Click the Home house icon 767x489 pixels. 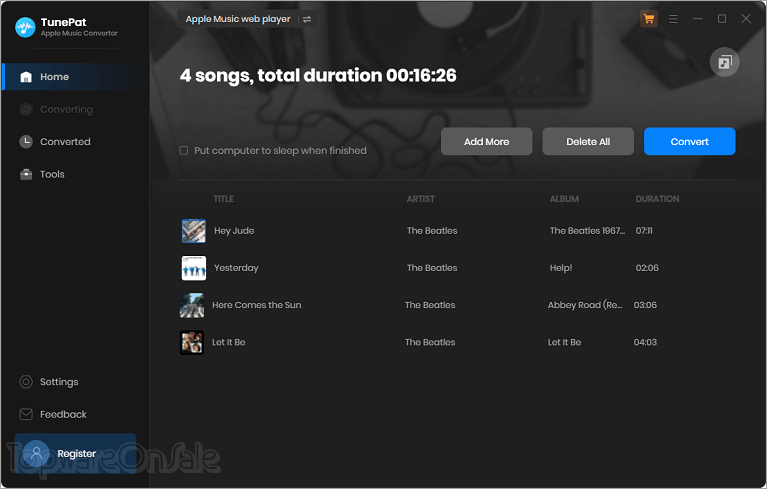tap(26, 77)
